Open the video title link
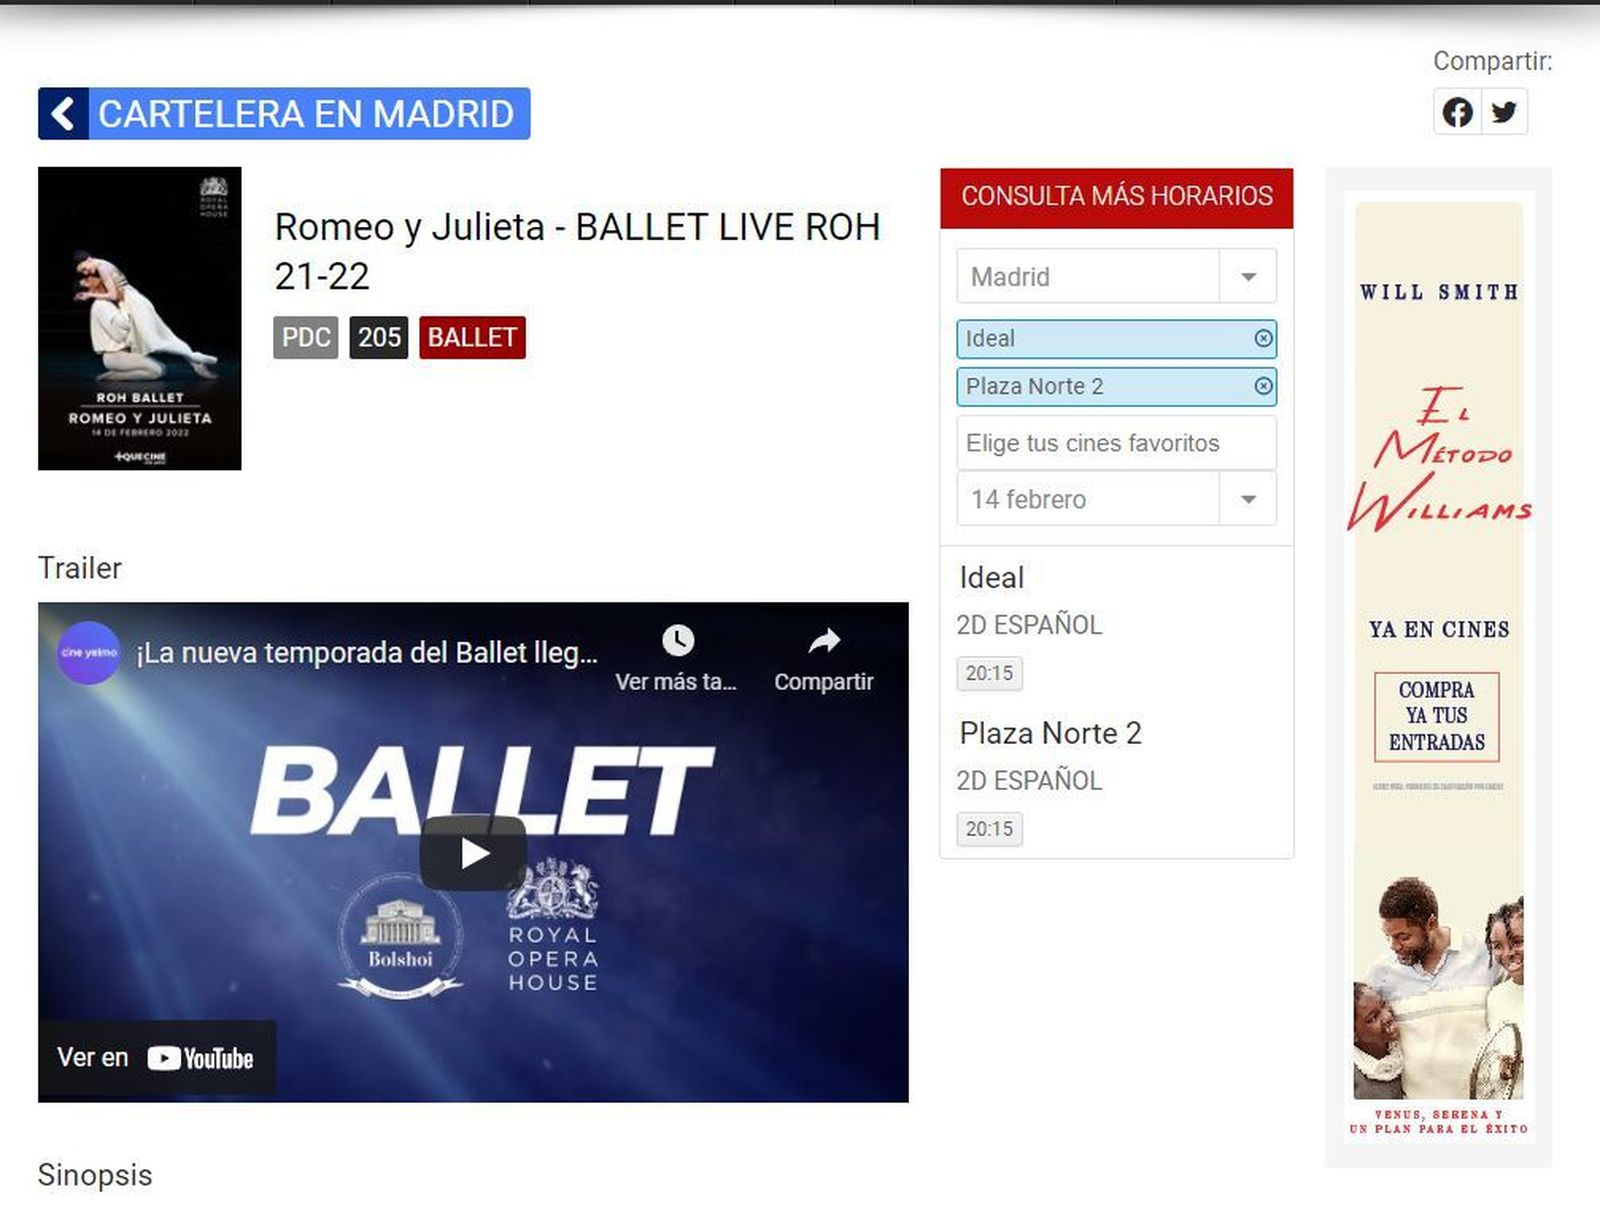Screen dimensions: 1600x1206 coord(367,653)
